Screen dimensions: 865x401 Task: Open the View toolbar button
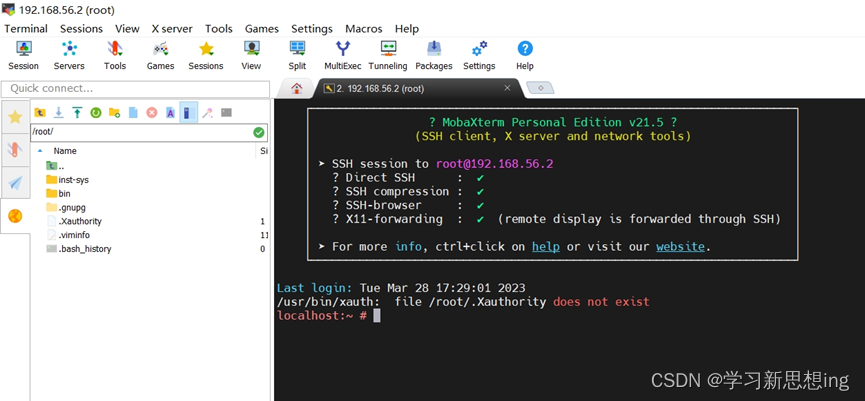(251, 56)
